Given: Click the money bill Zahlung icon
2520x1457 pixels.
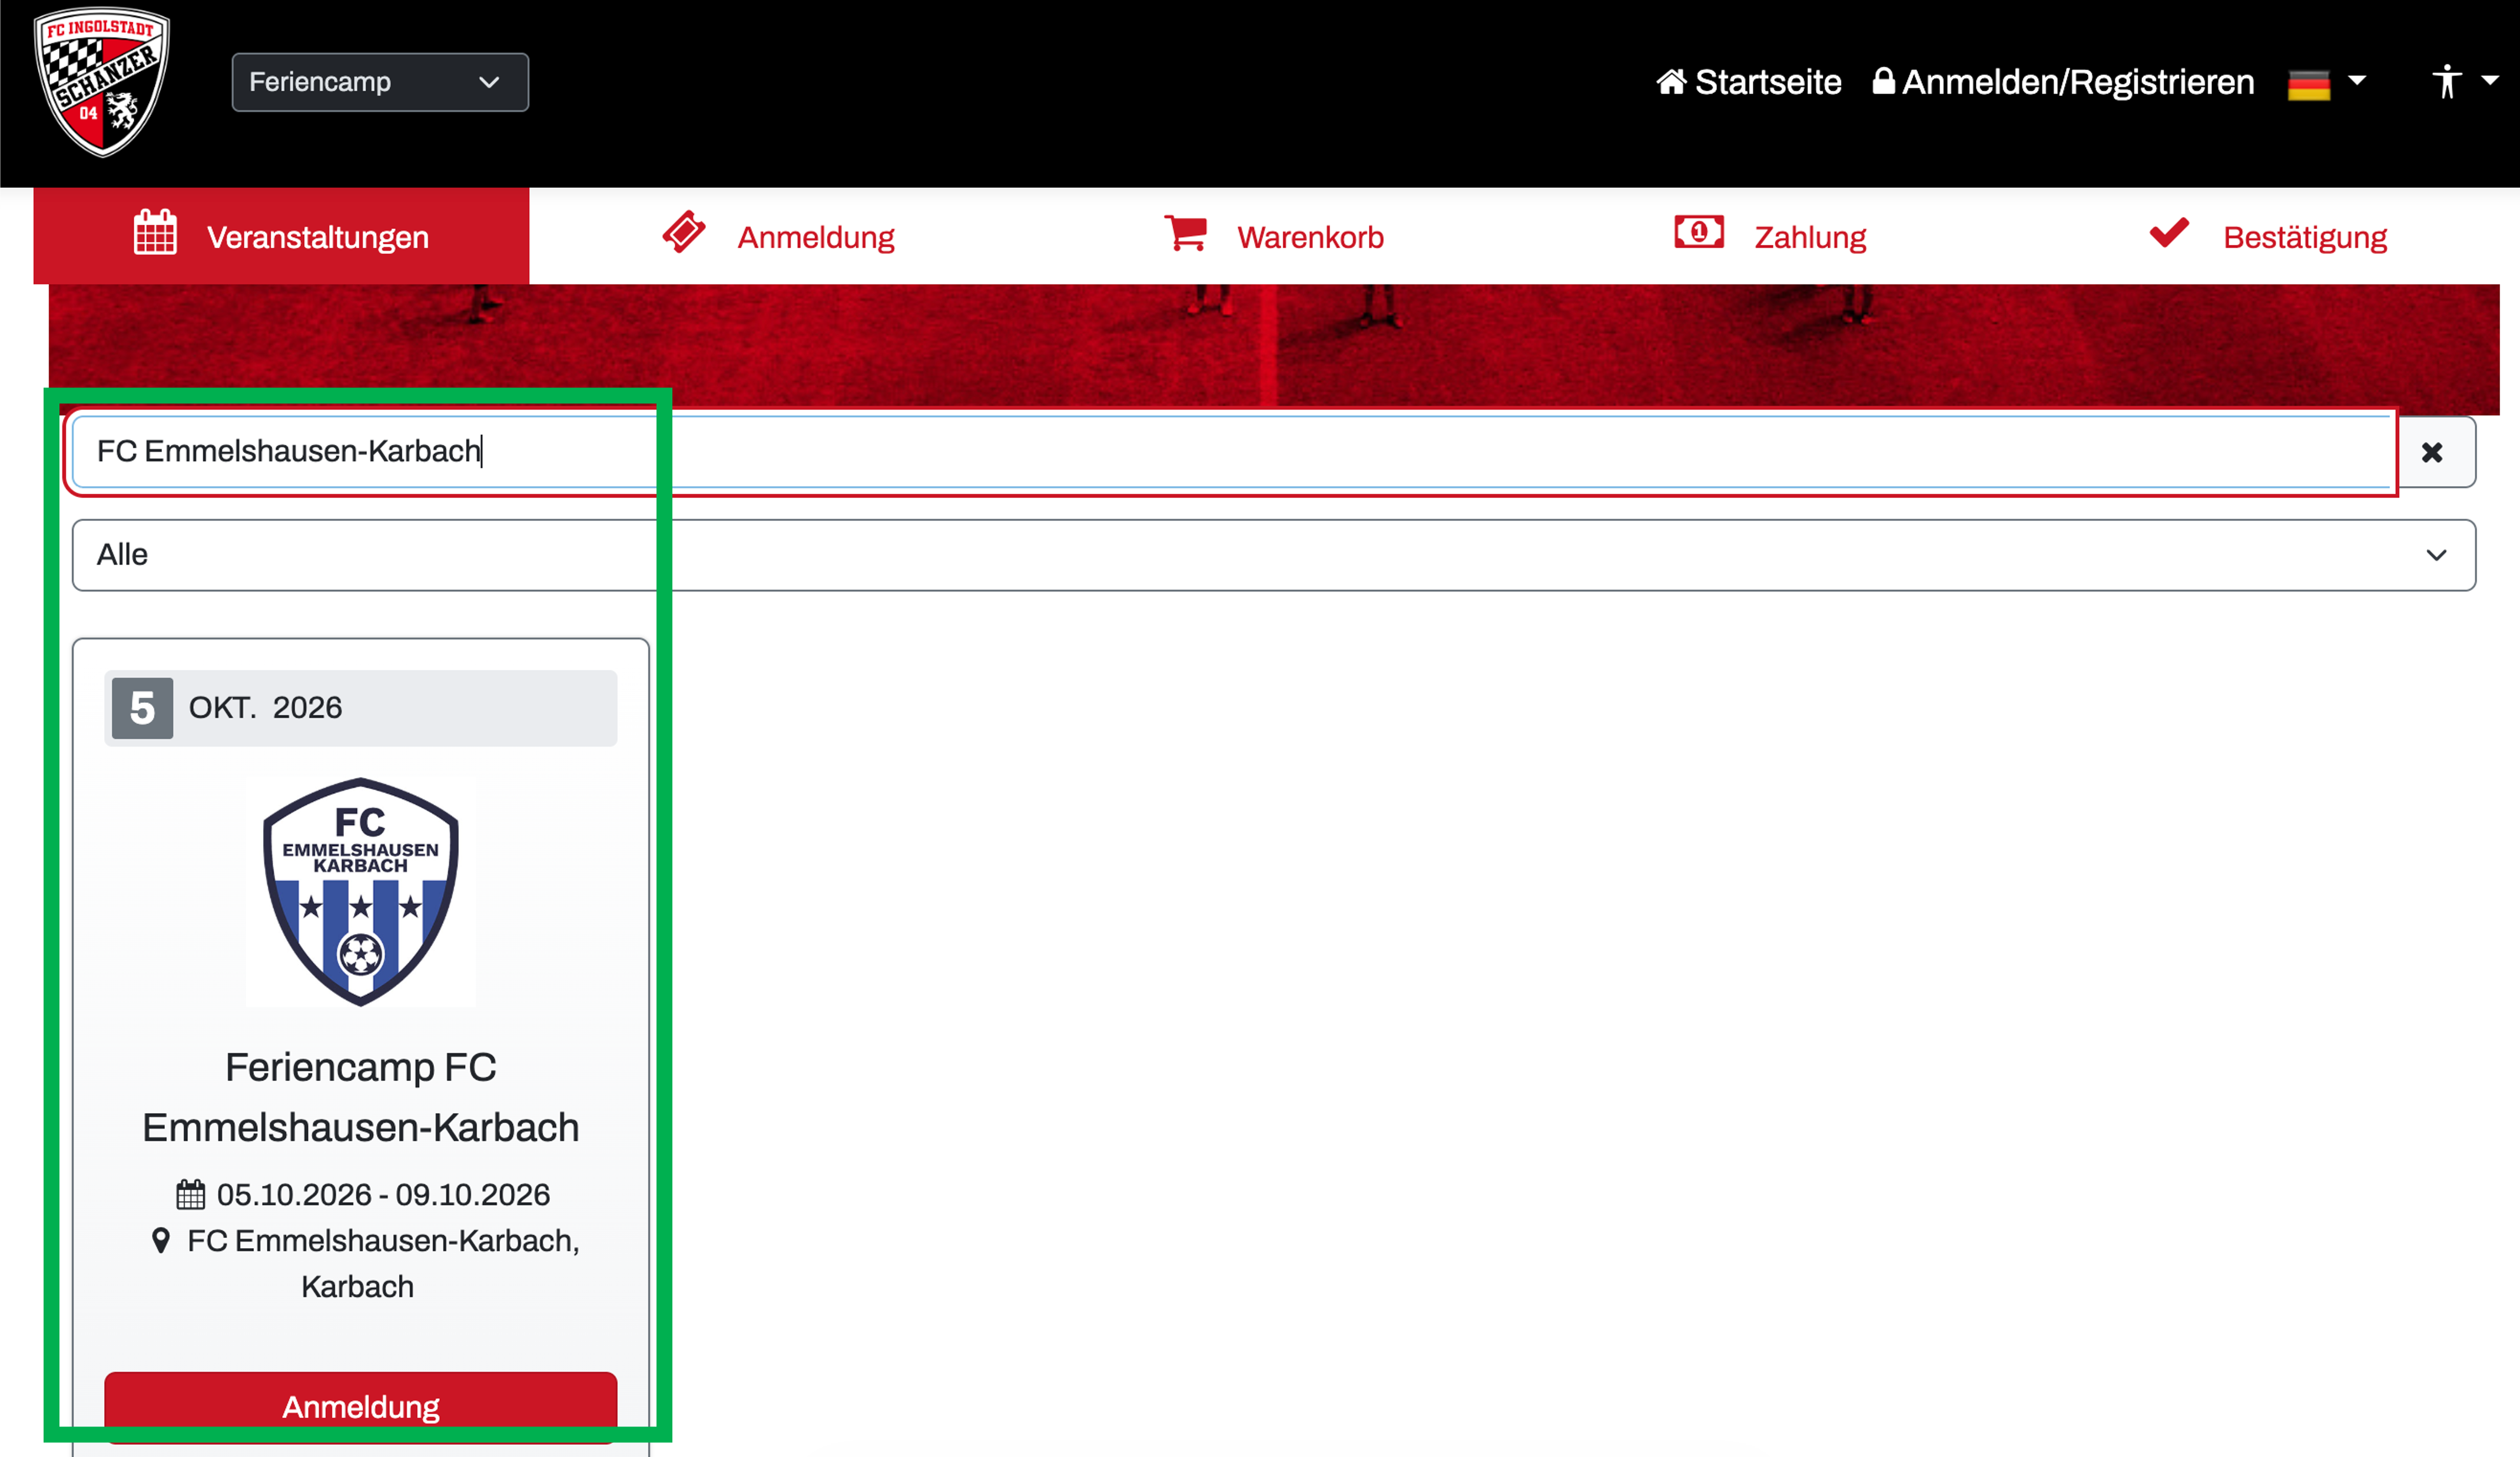Looking at the screenshot, I should (x=1698, y=232).
